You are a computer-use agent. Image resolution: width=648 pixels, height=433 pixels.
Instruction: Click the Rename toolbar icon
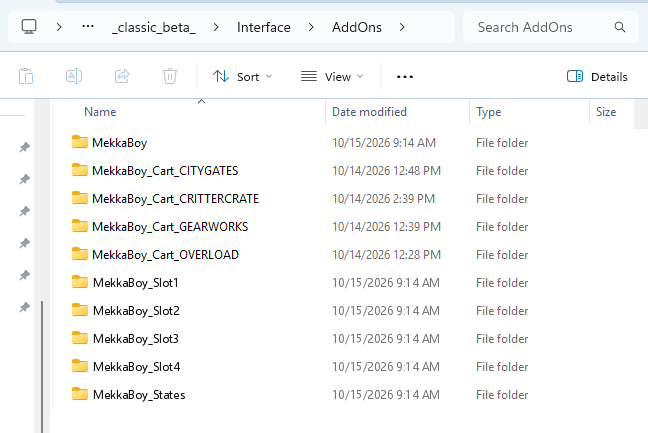pyautogui.click(x=74, y=76)
